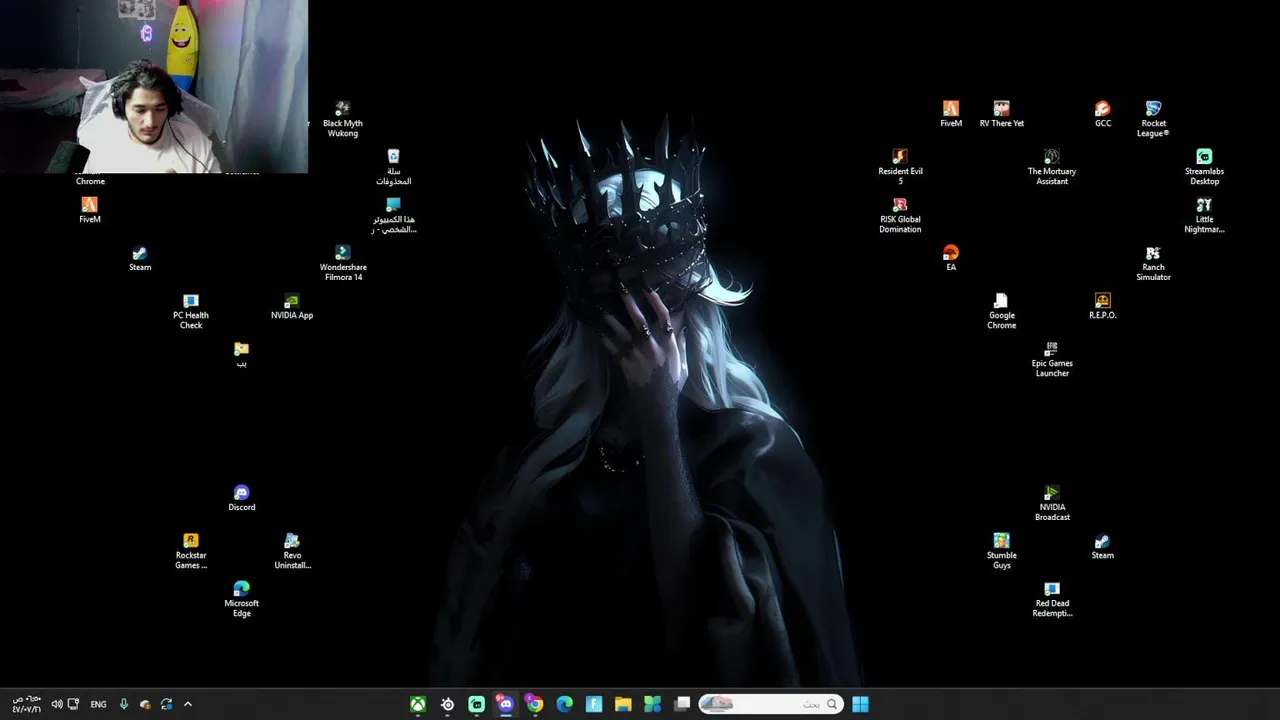The image size is (1280, 720).
Task: Open blue F app in taskbar
Action: [x=593, y=704]
